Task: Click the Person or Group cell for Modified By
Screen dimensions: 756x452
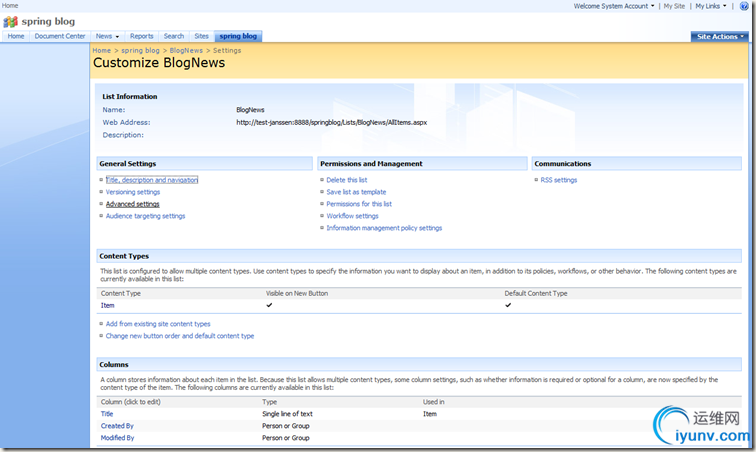Action: click(x=286, y=438)
